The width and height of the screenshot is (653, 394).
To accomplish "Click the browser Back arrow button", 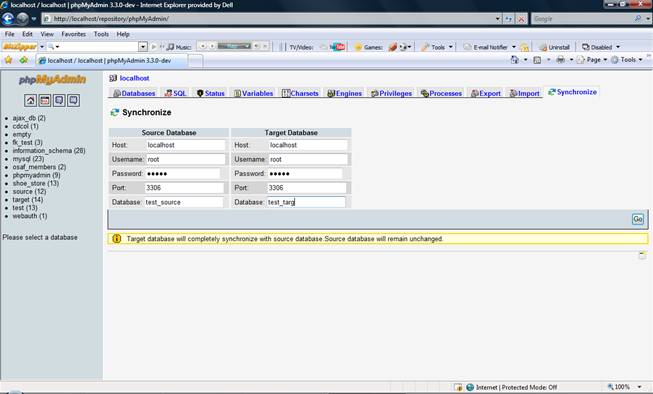I will point(8,19).
